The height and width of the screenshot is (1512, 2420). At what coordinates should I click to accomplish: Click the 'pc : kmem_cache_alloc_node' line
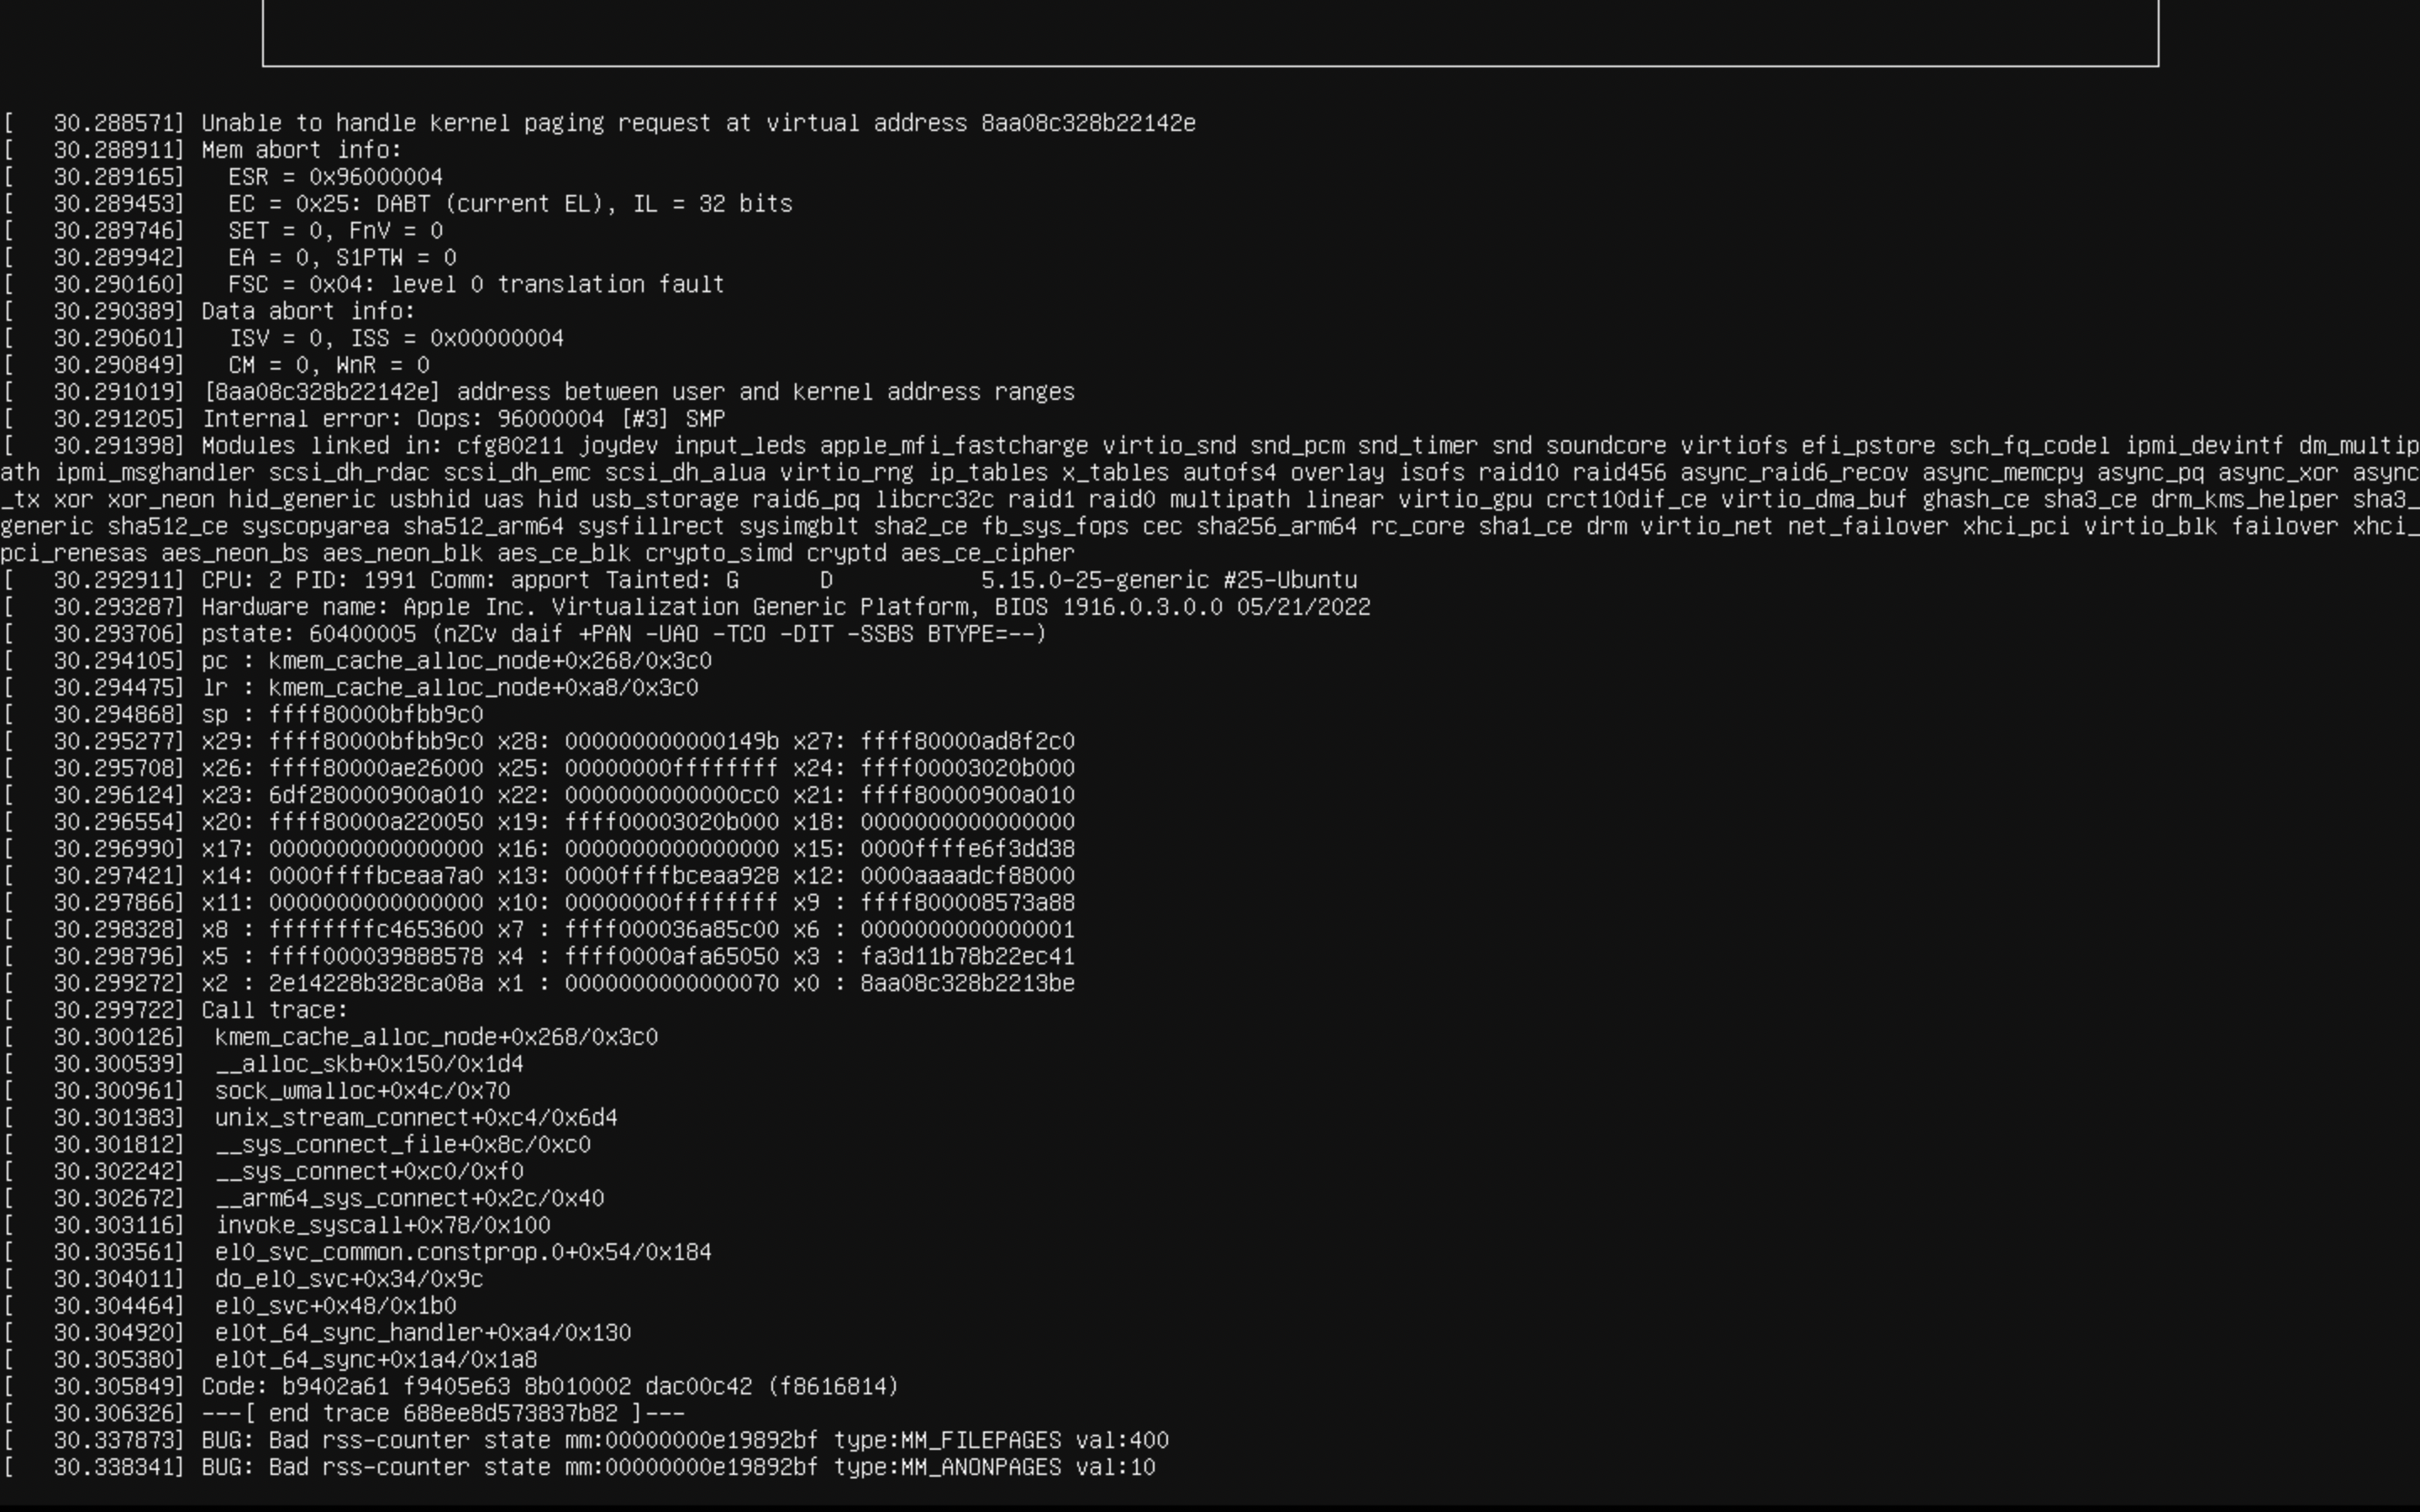[456, 662]
